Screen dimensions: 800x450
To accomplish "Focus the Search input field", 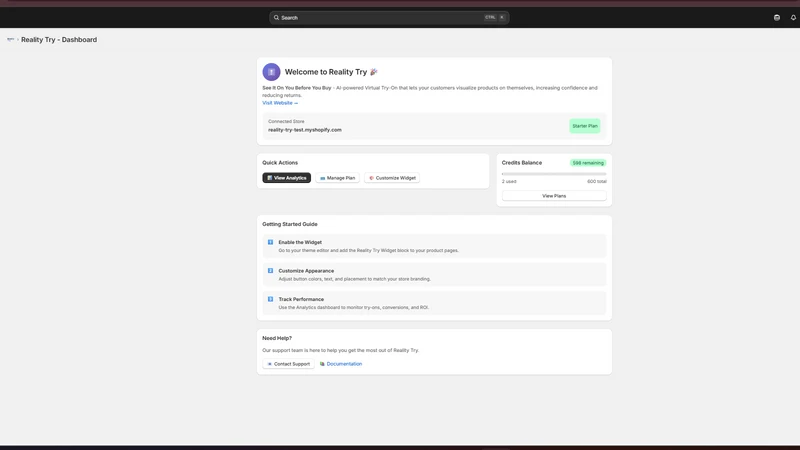I will click(389, 17).
